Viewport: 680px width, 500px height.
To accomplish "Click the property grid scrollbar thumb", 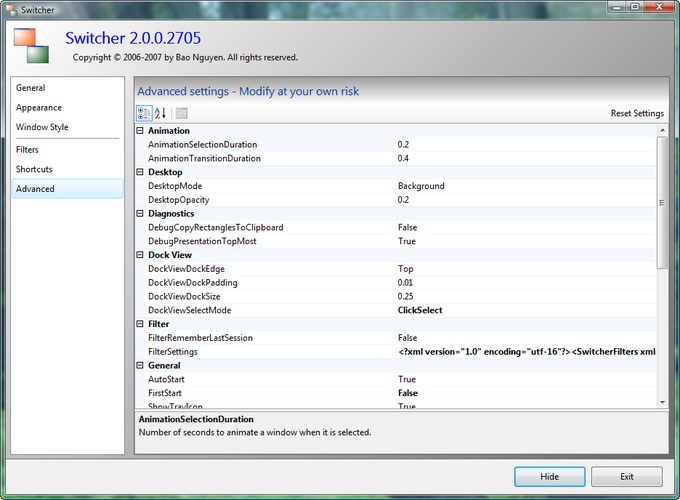I will pyautogui.click(x=662, y=203).
